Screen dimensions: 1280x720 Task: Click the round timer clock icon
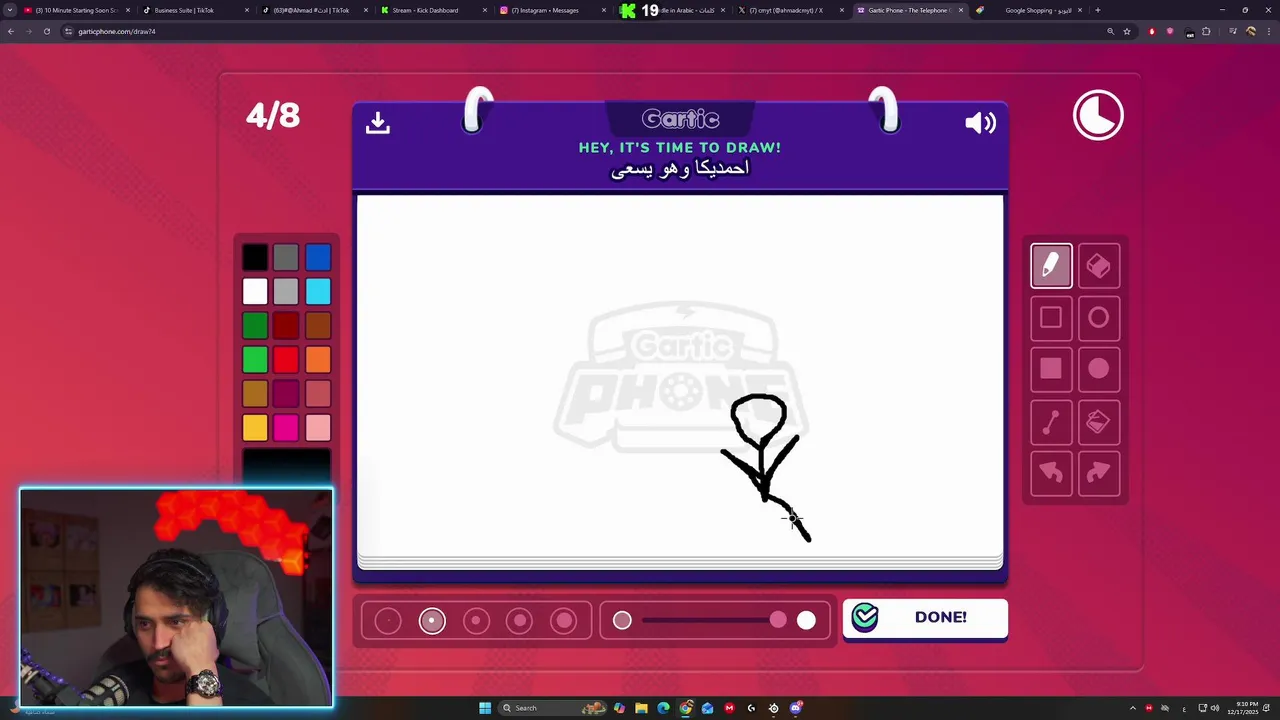[1098, 115]
